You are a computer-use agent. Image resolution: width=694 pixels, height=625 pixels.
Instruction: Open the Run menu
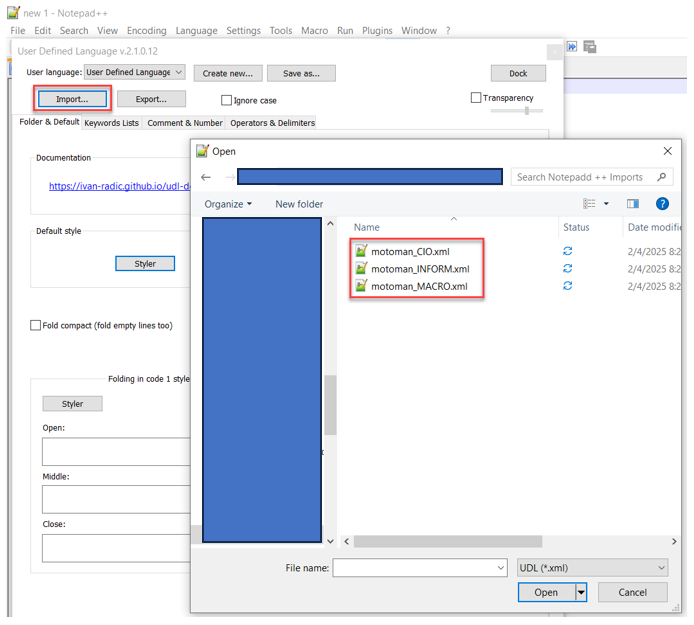click(345, 31)
